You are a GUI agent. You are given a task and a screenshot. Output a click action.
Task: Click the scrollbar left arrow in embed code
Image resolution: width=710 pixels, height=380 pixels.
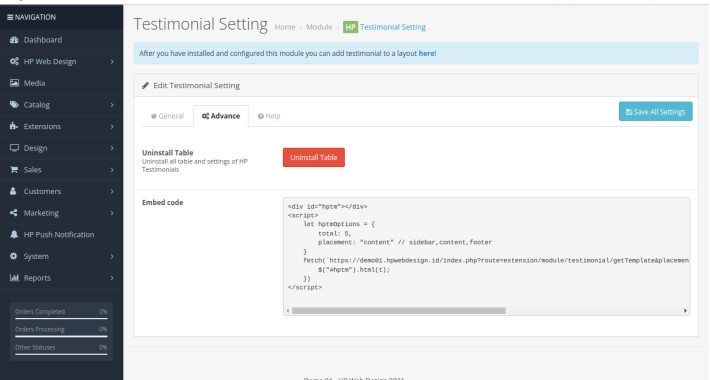pyautogui.click(x=288, y=311)
